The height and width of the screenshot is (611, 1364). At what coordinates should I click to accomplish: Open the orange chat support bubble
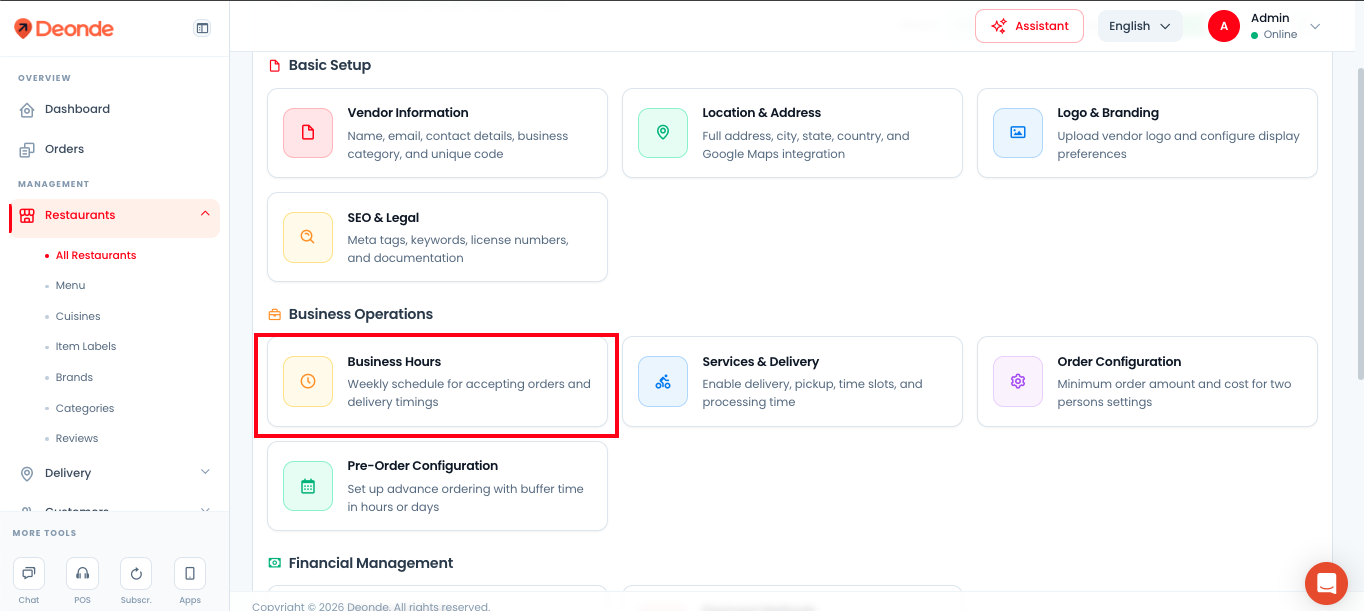1326,583
